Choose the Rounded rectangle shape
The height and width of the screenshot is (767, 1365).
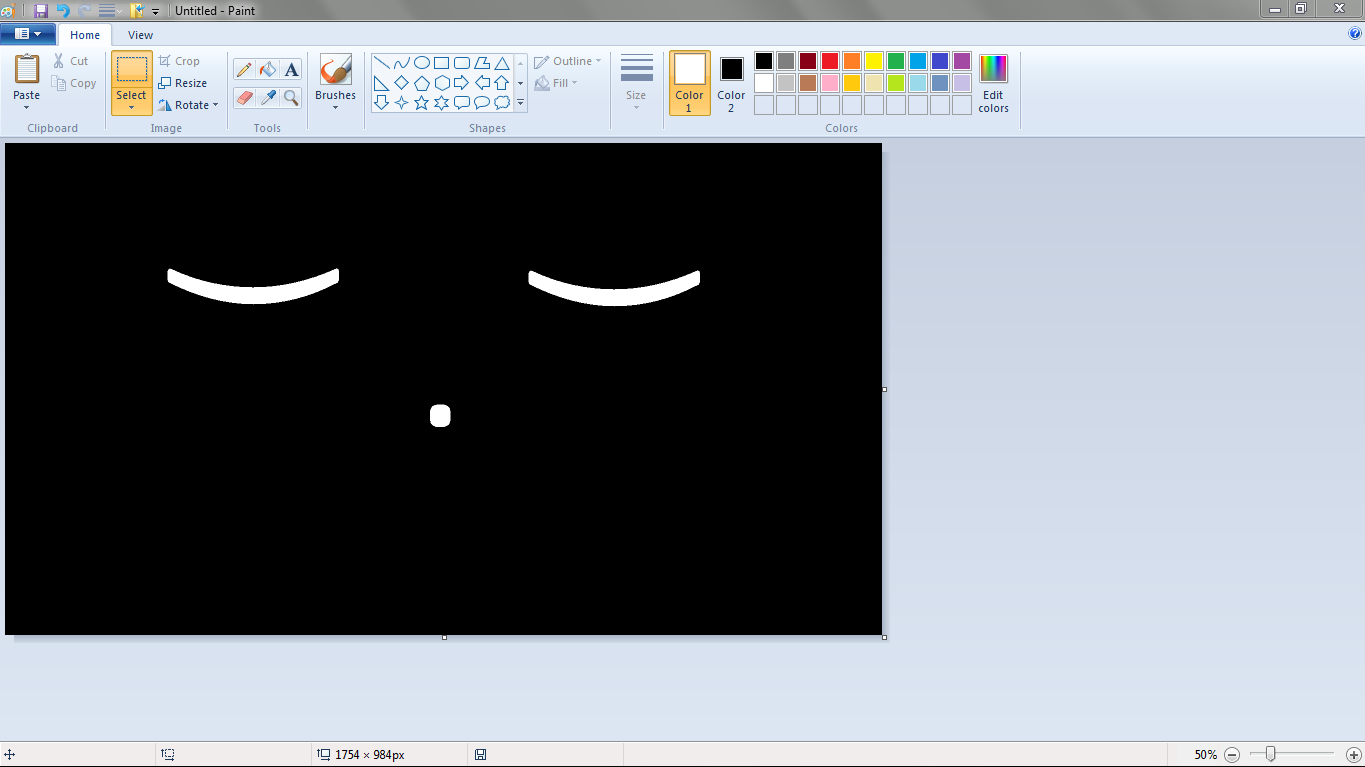coord(461,63)
